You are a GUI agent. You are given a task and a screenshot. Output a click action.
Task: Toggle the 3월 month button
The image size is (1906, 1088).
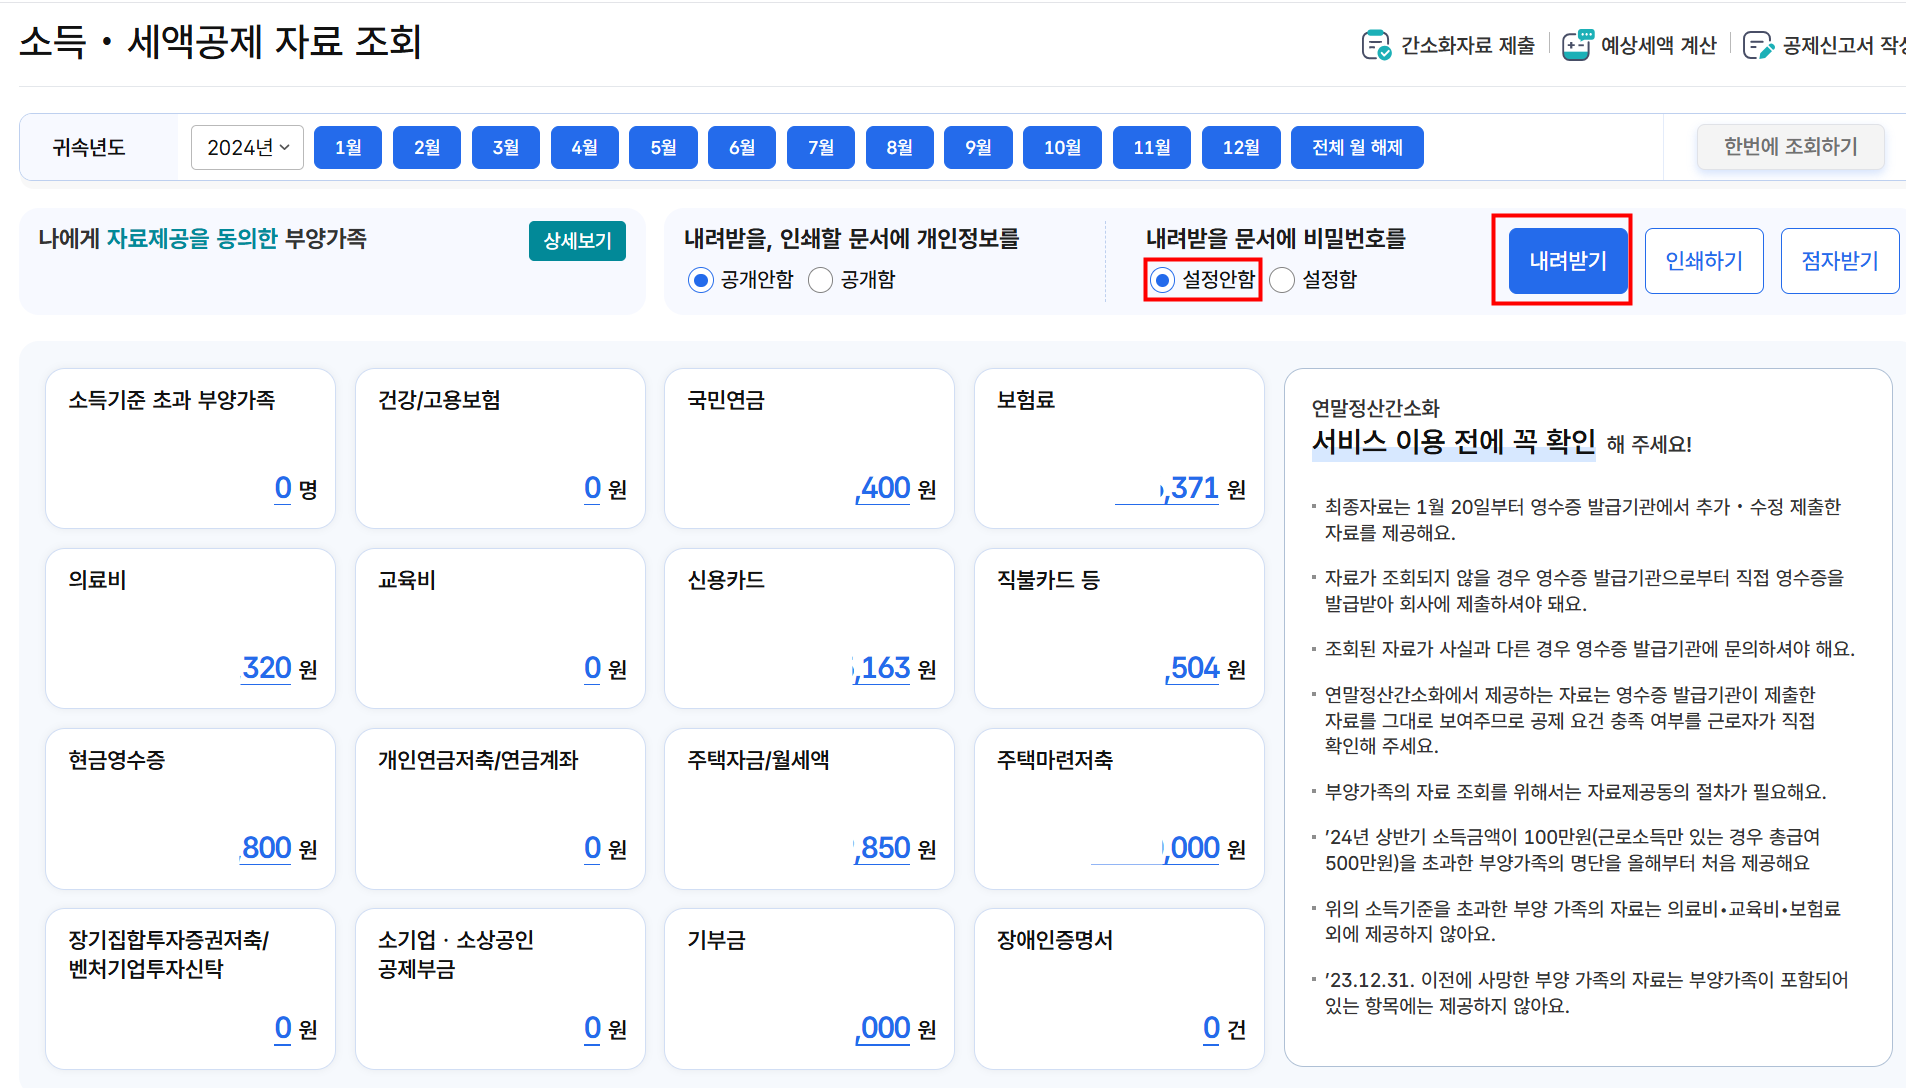(x=506, y=147)
